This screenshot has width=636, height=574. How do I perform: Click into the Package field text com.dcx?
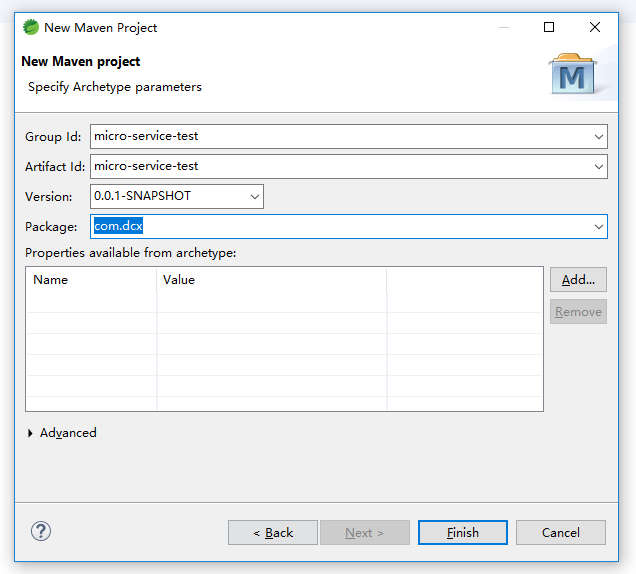(118, 226)
